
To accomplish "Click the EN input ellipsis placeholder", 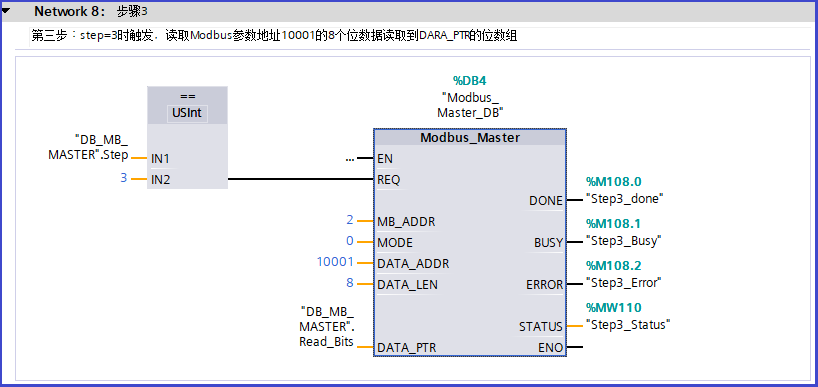I will (350, 159).
